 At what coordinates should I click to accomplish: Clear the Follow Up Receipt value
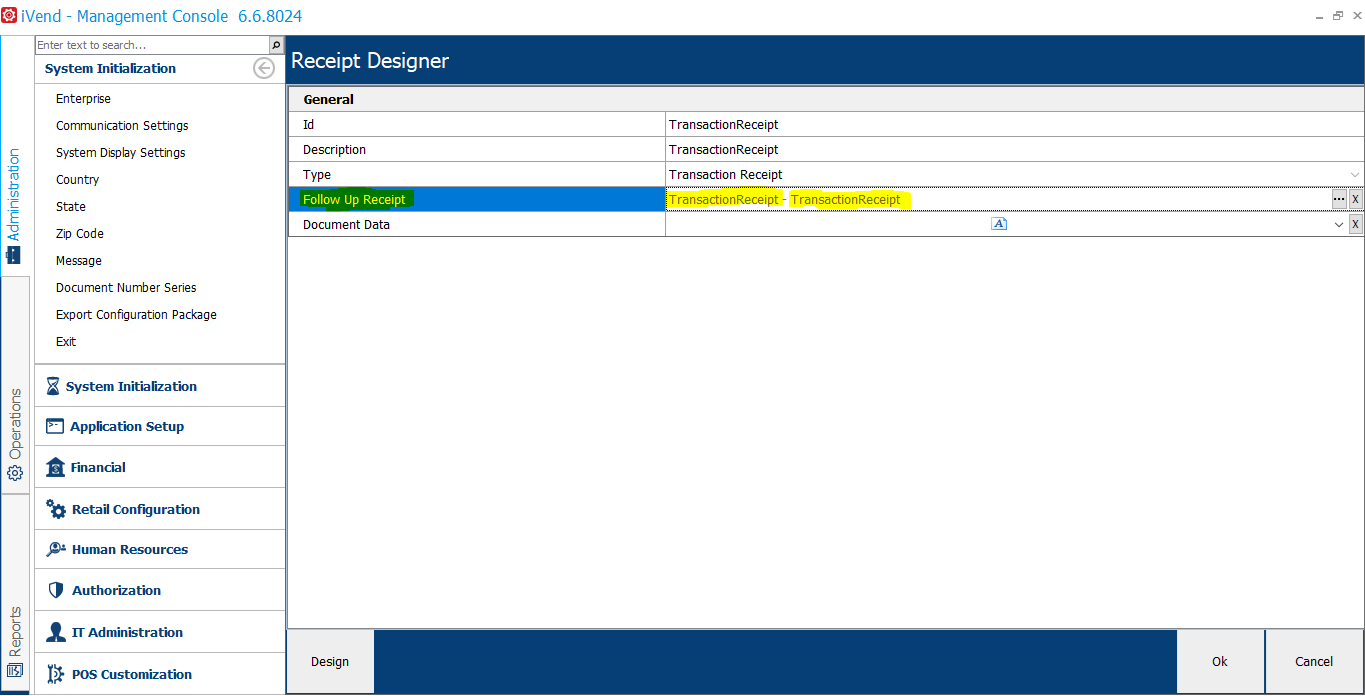[1356, 199]
